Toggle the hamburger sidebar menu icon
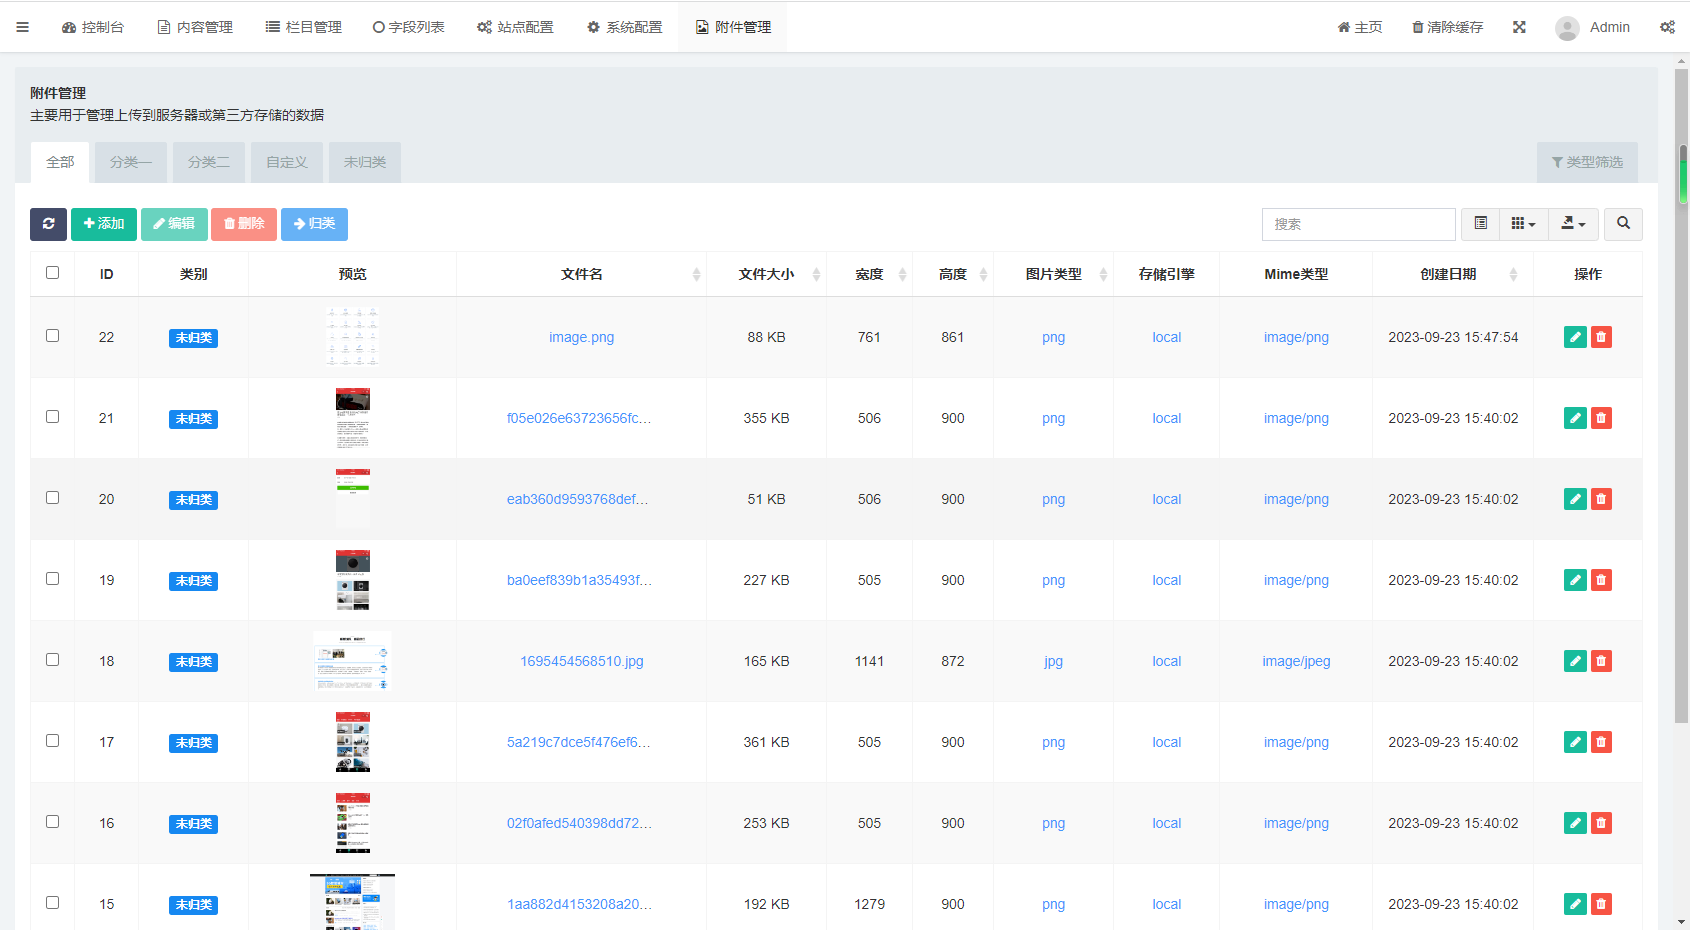 pos(22,27)
